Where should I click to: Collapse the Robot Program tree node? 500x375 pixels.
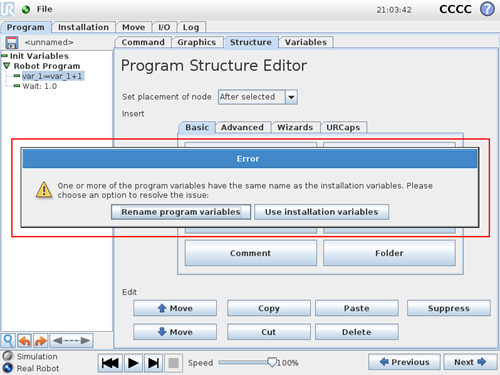(x=7, y=66)
